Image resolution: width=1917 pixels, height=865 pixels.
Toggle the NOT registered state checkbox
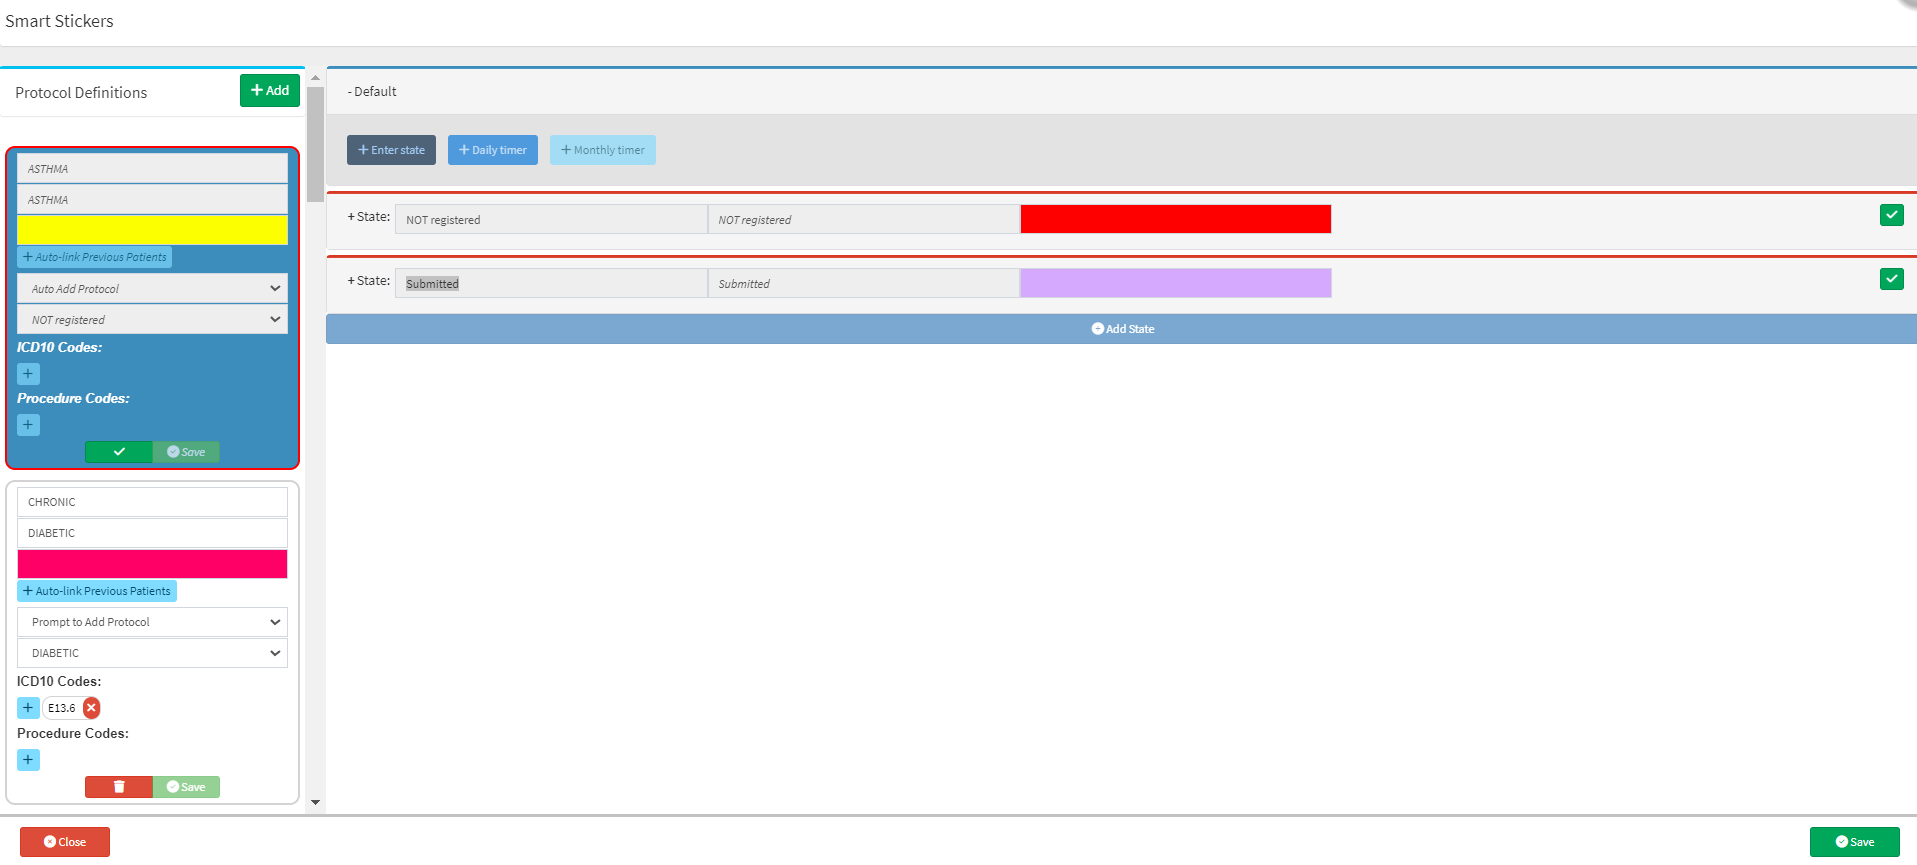(x=1892, y=215)
